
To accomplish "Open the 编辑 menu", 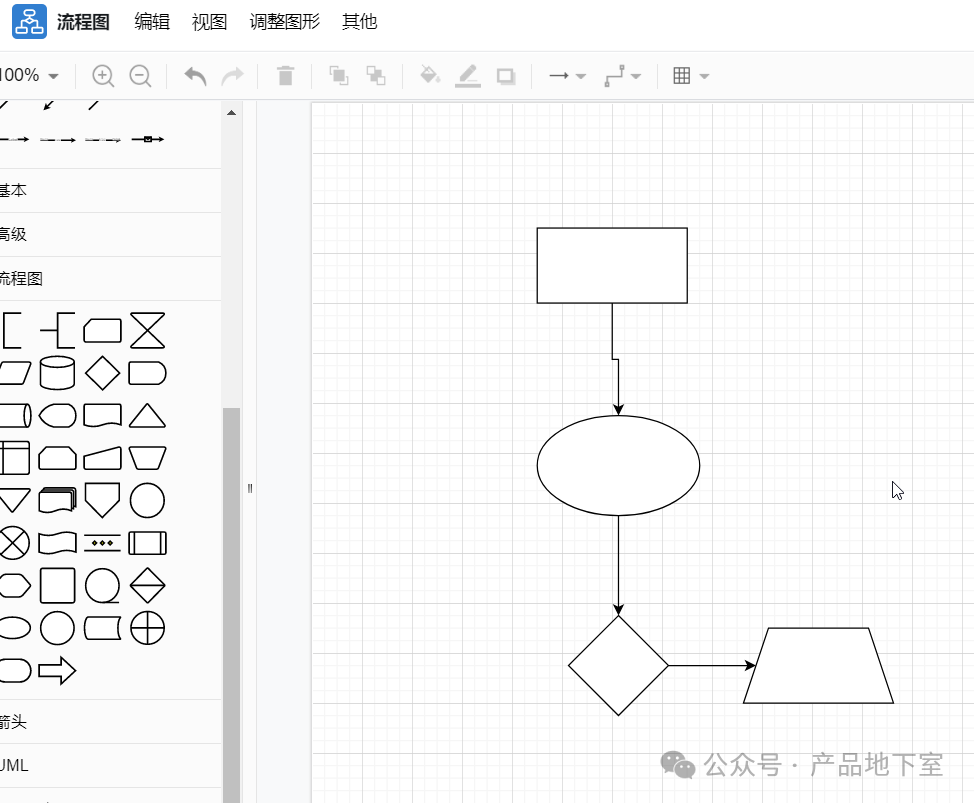I will (152, 22).
